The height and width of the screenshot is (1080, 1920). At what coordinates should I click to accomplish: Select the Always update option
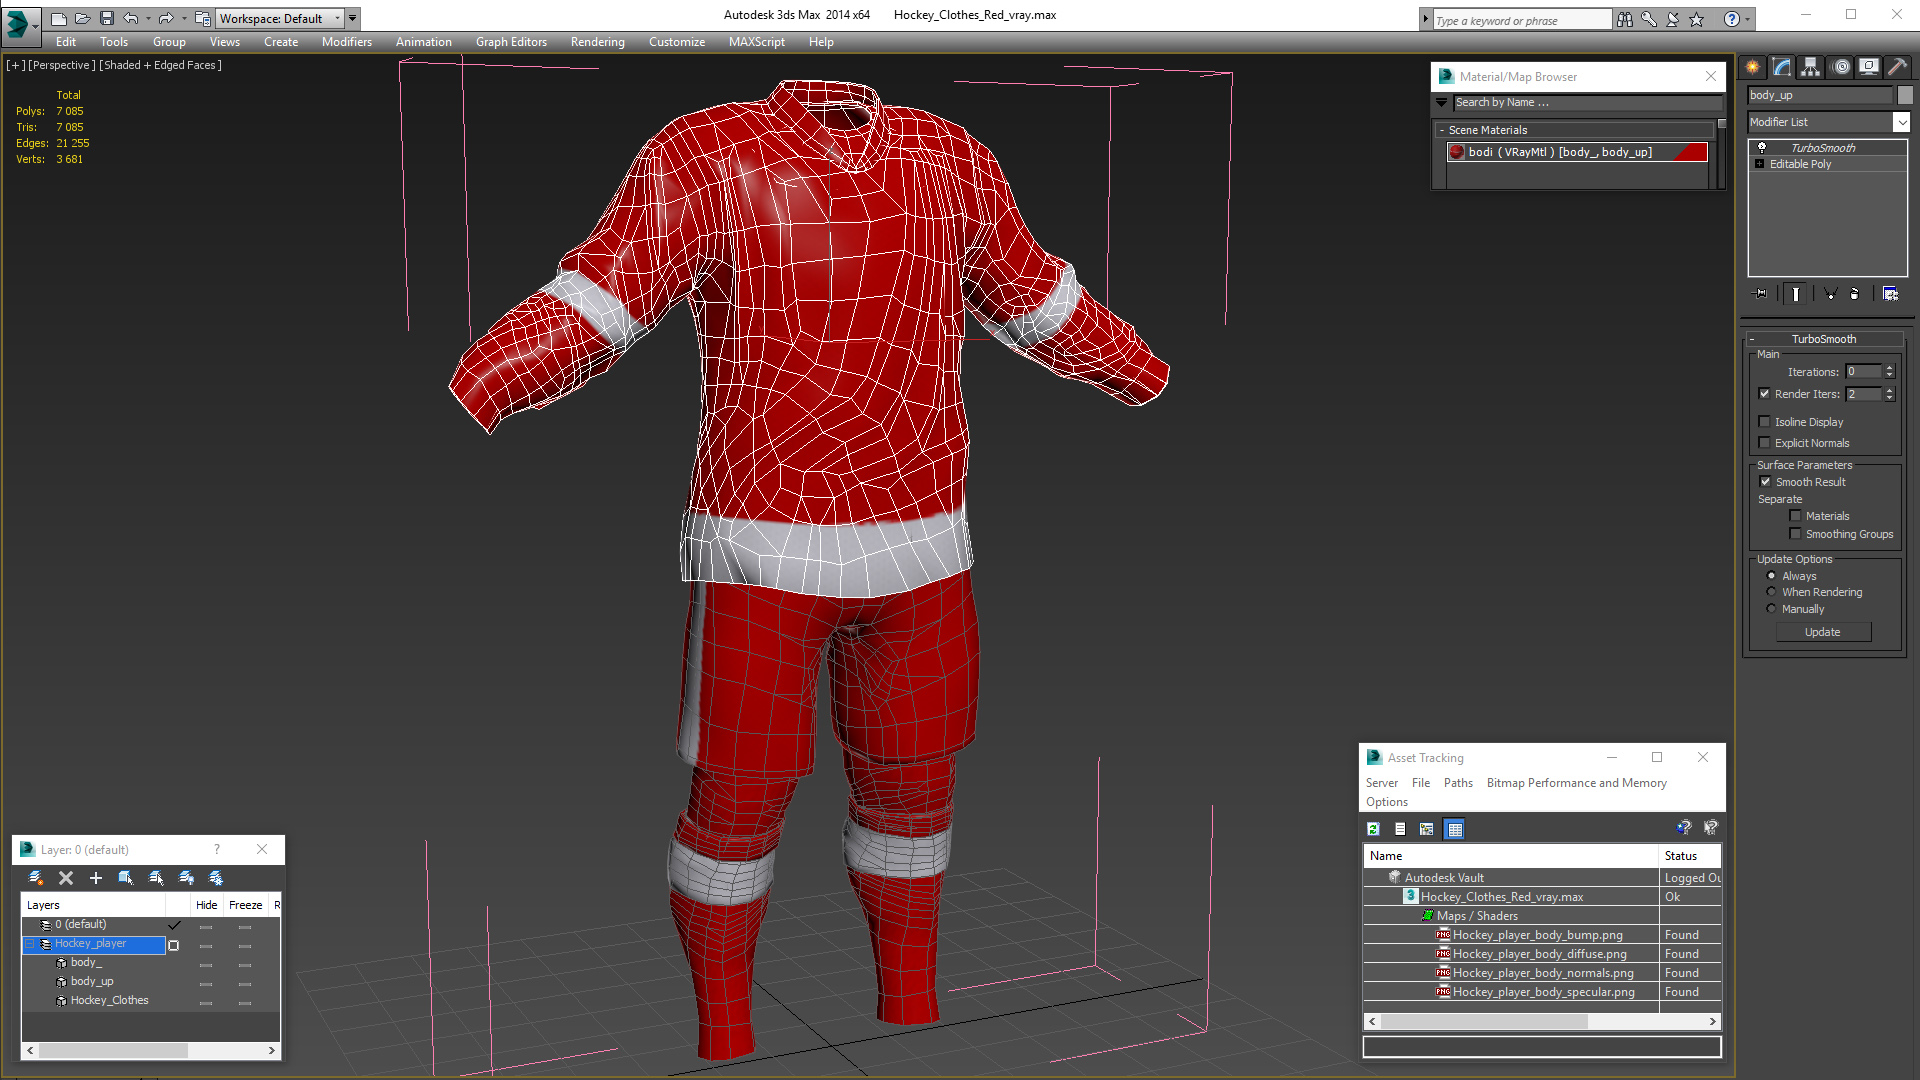1772,576
